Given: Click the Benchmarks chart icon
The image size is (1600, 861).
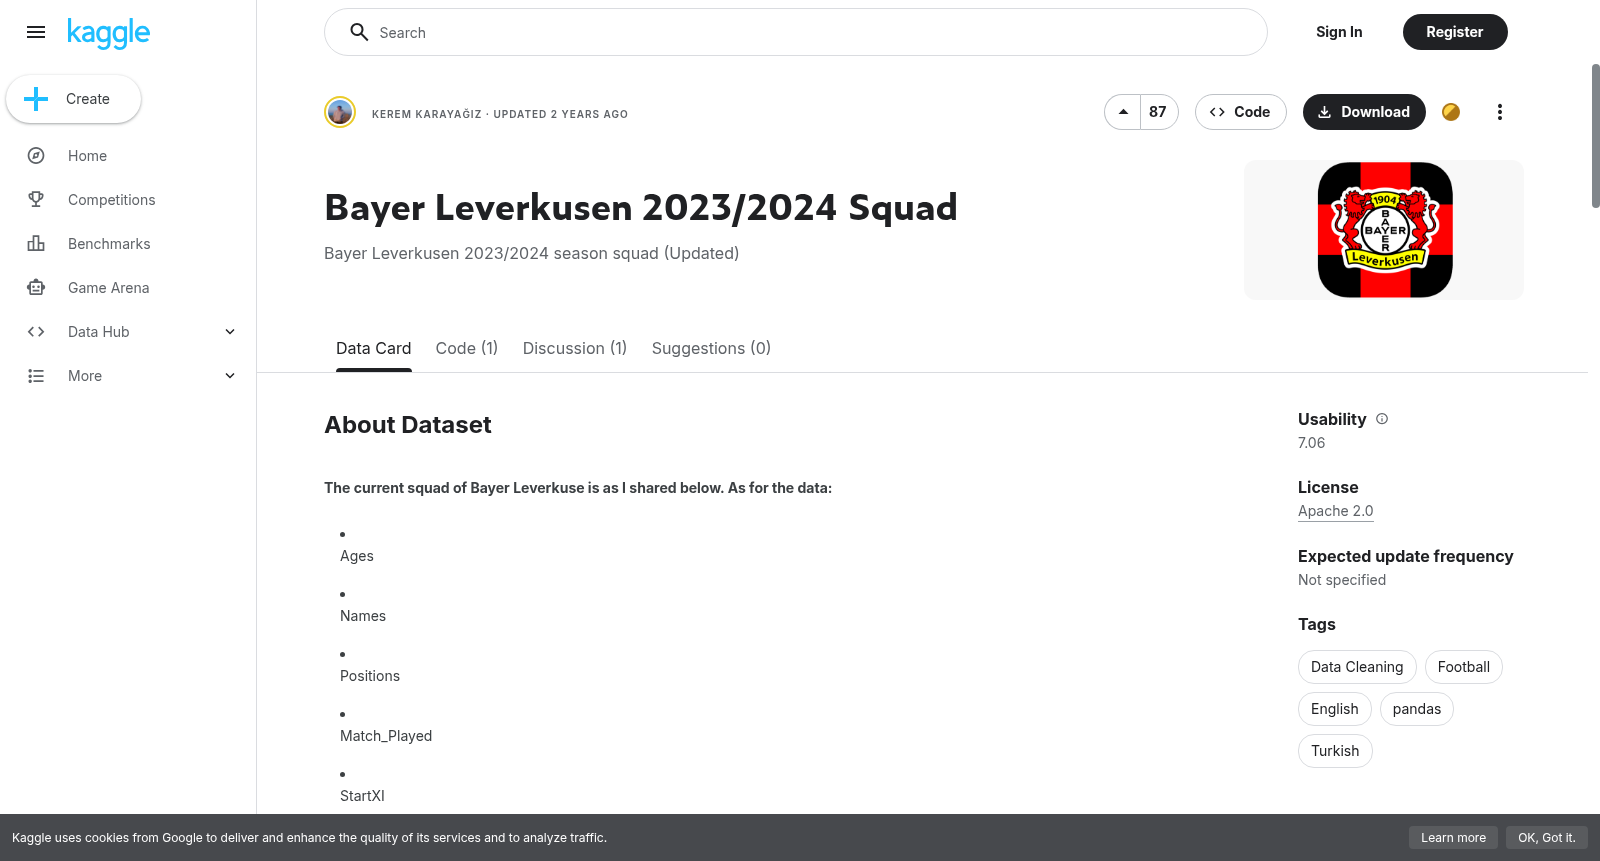Looking at the screenshot, I should point(36,244).
